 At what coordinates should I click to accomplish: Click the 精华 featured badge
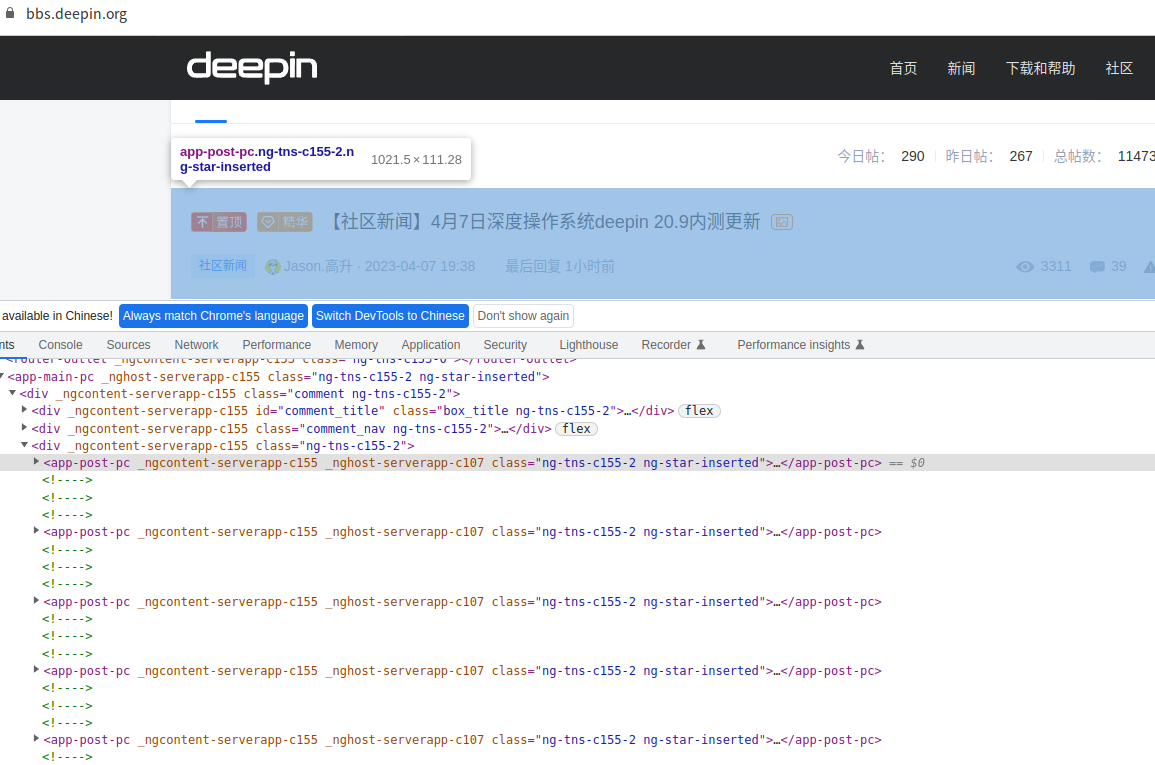tap(285, 222)
